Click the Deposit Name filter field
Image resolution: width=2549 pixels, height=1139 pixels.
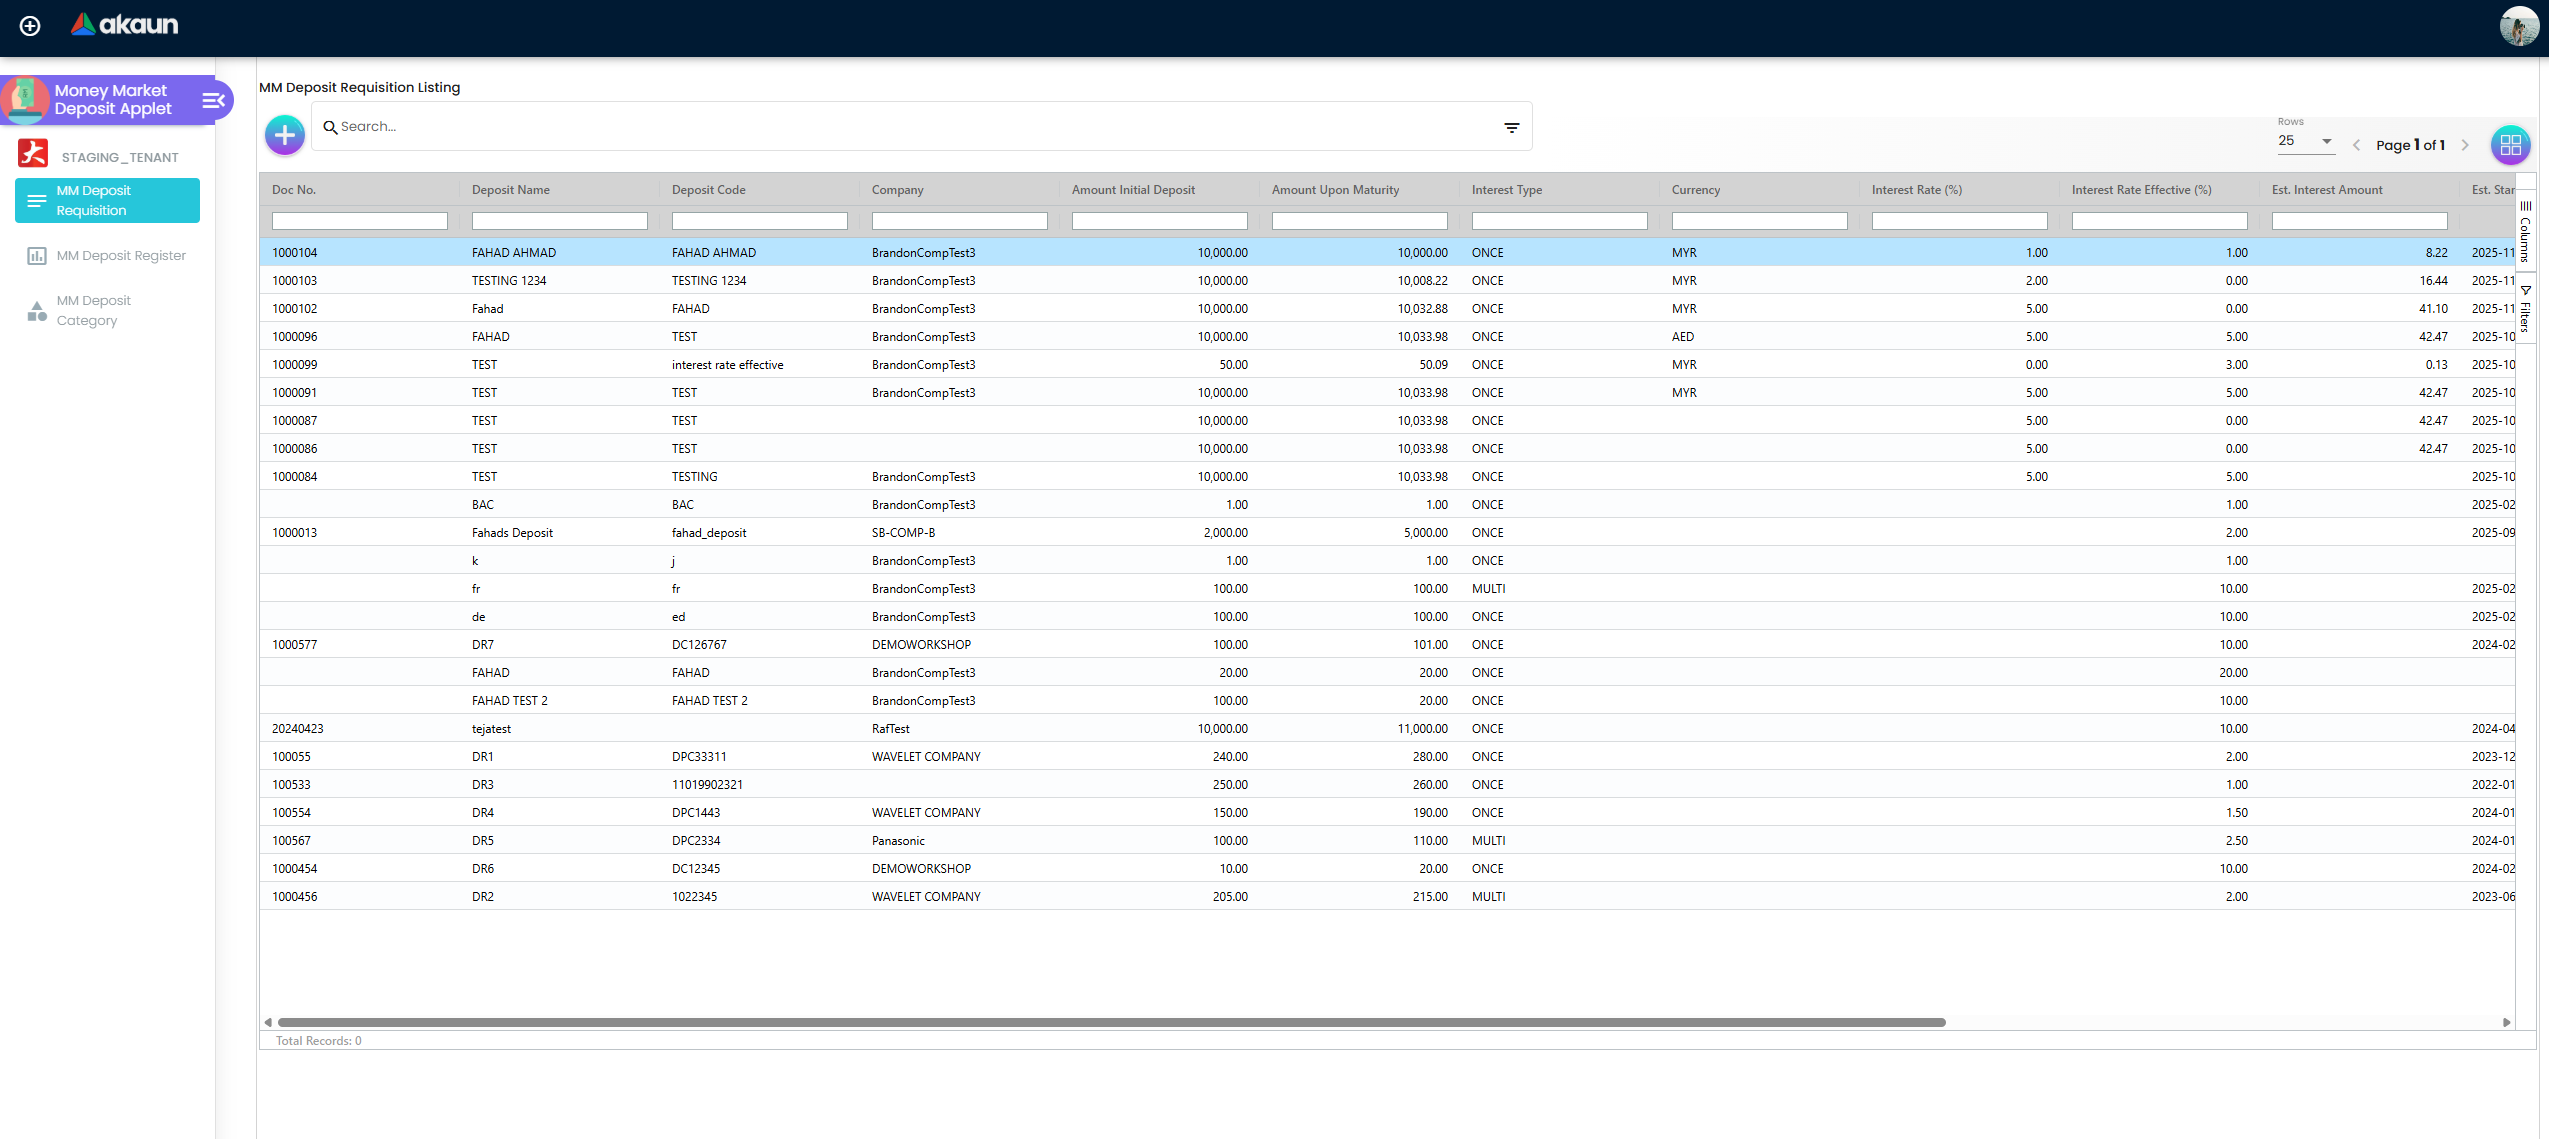tap(560, 221)
